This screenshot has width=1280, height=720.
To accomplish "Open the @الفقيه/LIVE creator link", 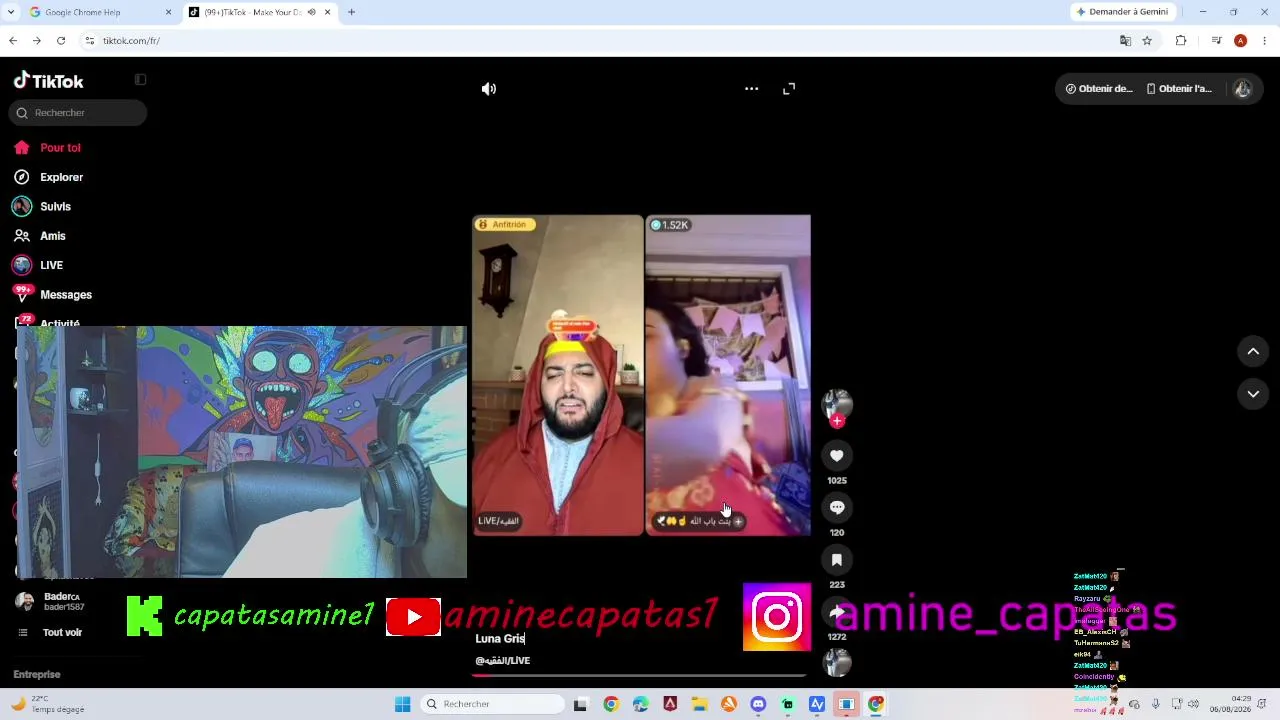I will pyautogui.click(x=503, y=661).
